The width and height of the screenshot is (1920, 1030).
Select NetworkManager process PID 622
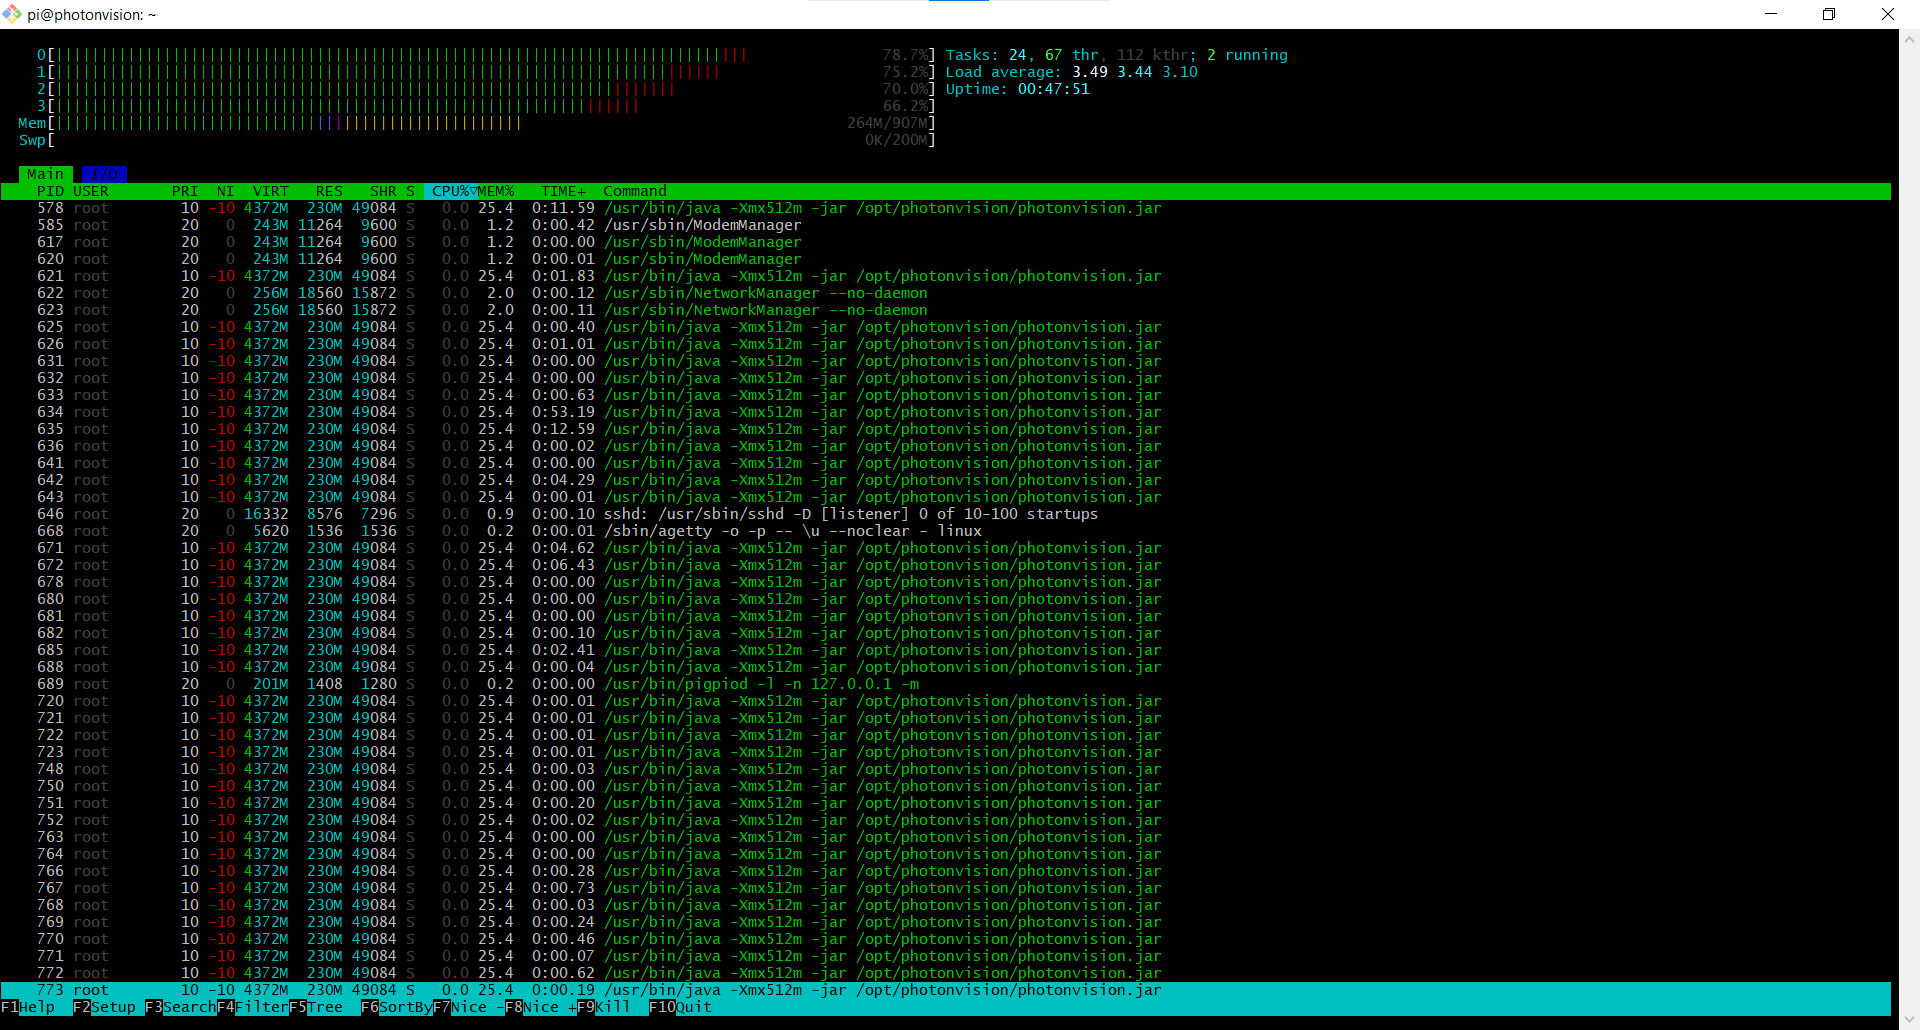[946, 293]
